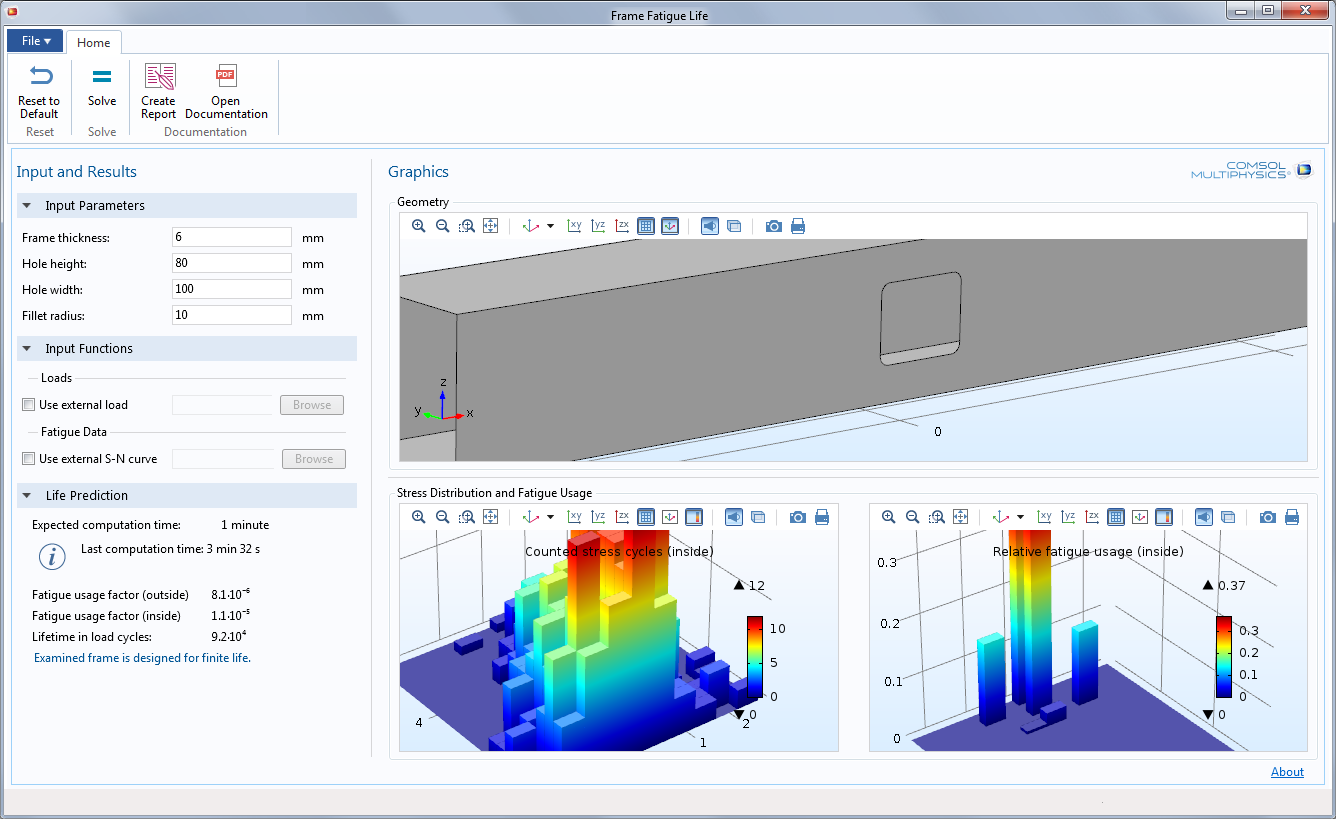Select Zoom Box in the Geometry toolbar
Image resolution: width=1336 pixels, height=819 pixels.
pyautogui.click(x=467, y=226)
